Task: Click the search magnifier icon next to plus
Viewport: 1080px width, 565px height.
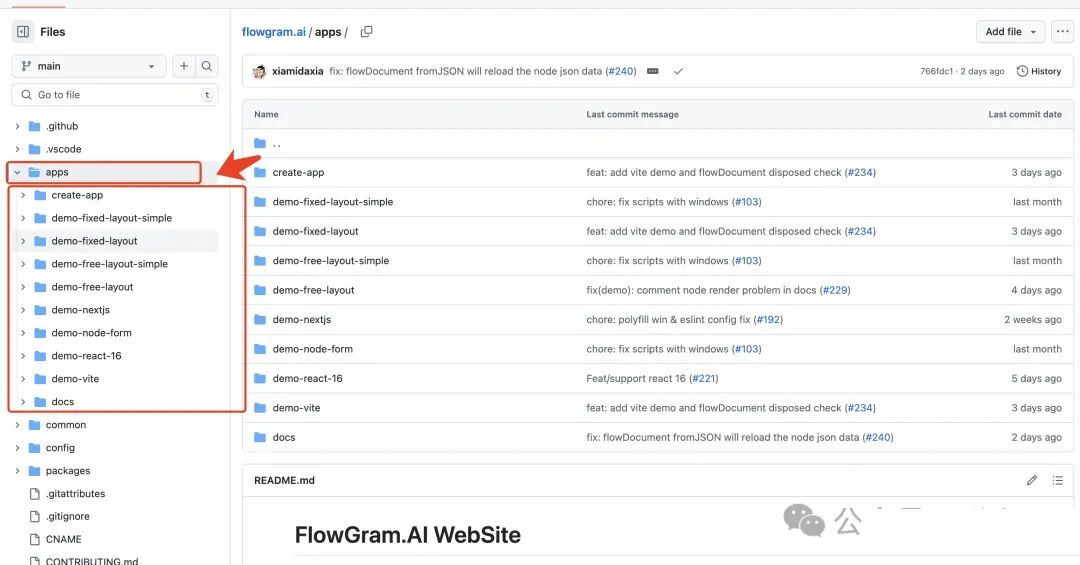Action: [x=207, y=66]
